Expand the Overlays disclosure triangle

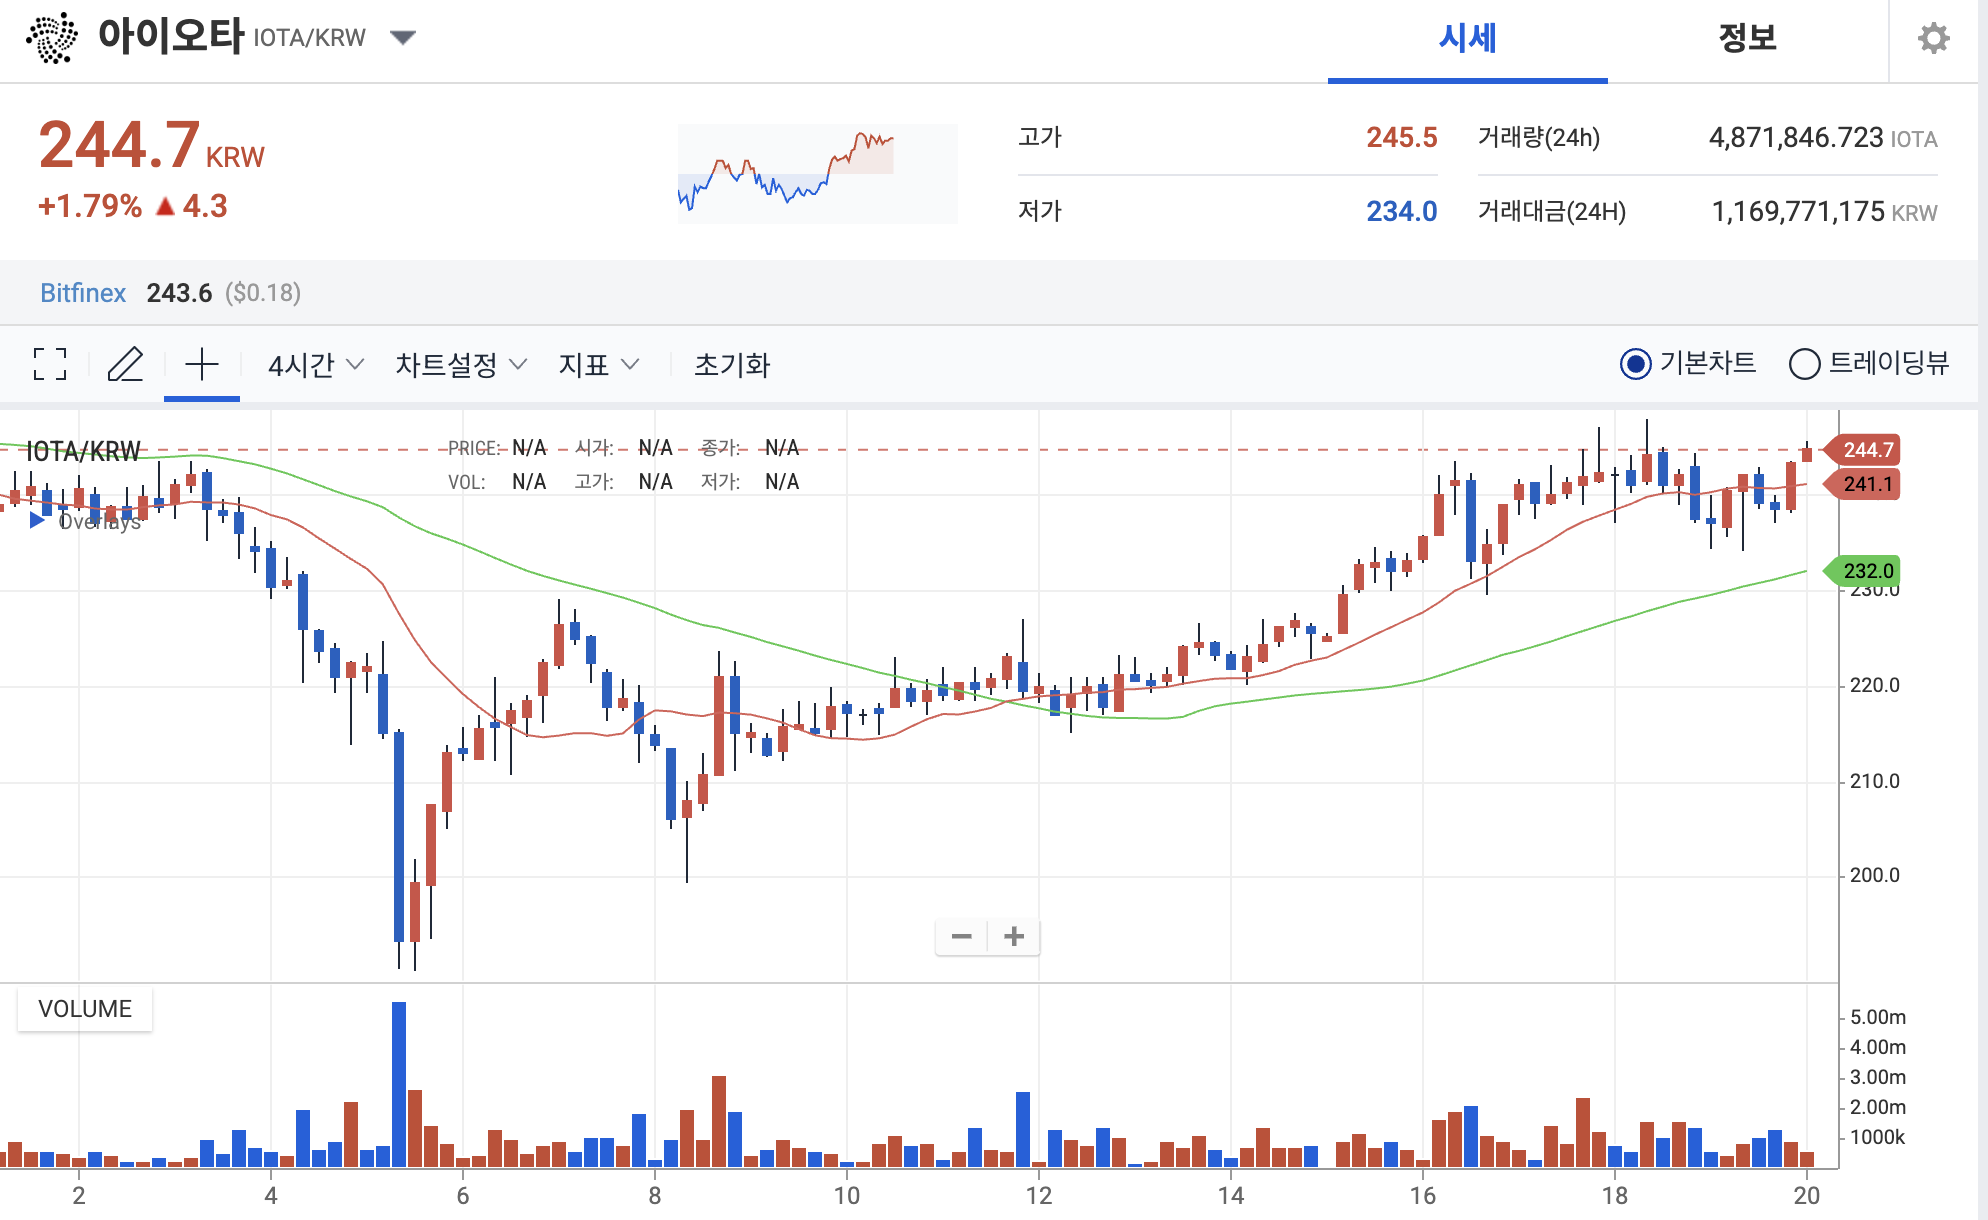pyautogui.click(x=37, y=521)
